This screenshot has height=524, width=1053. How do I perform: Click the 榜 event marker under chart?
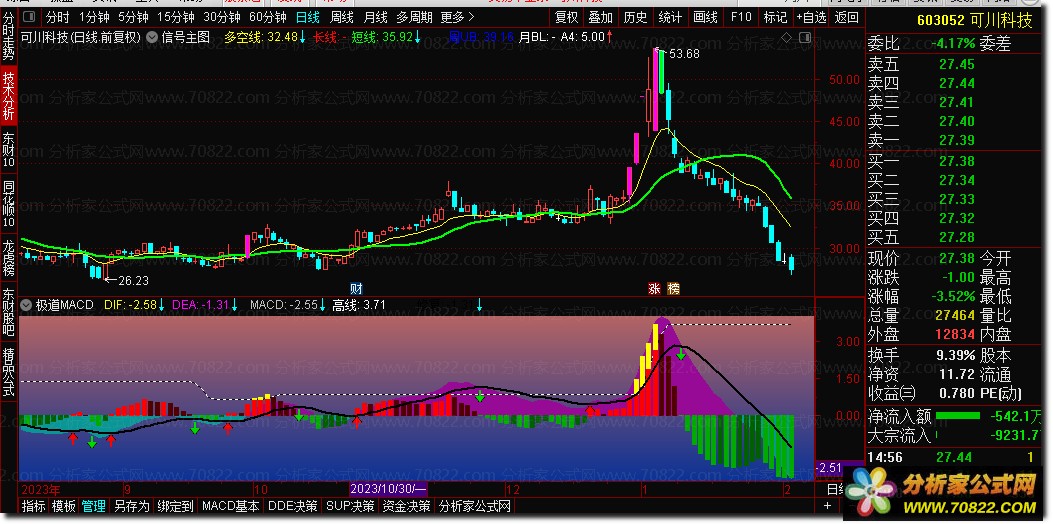674,289
